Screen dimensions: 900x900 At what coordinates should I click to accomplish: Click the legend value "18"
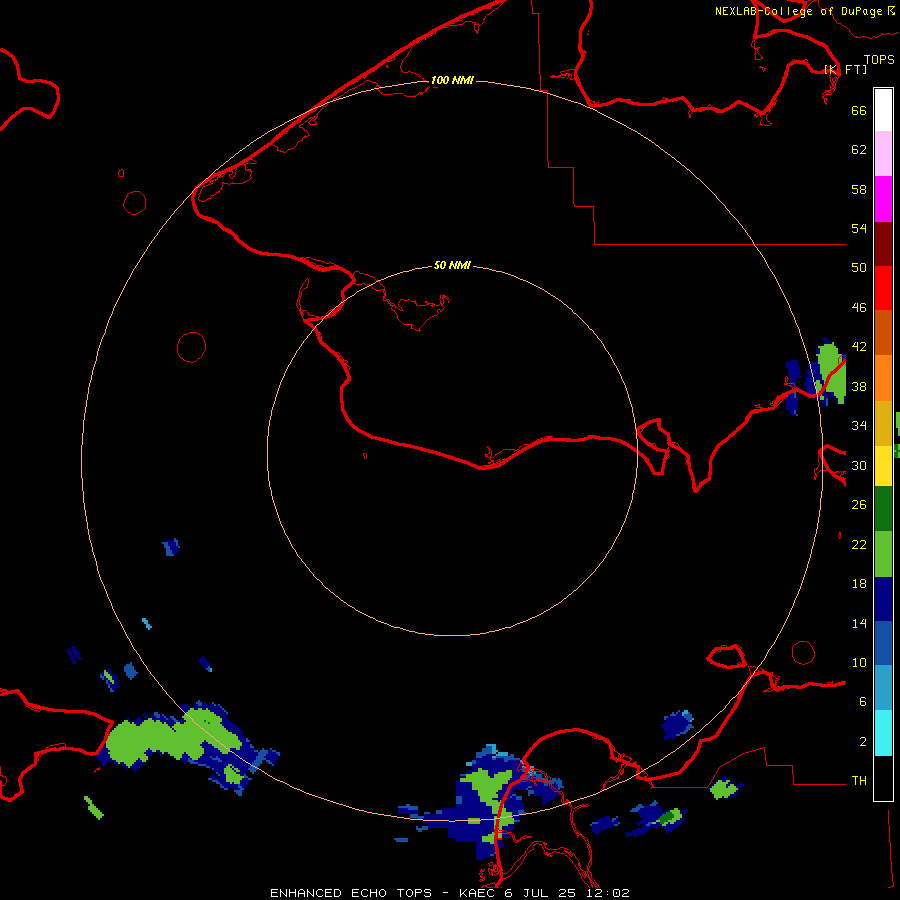(859, 584)
